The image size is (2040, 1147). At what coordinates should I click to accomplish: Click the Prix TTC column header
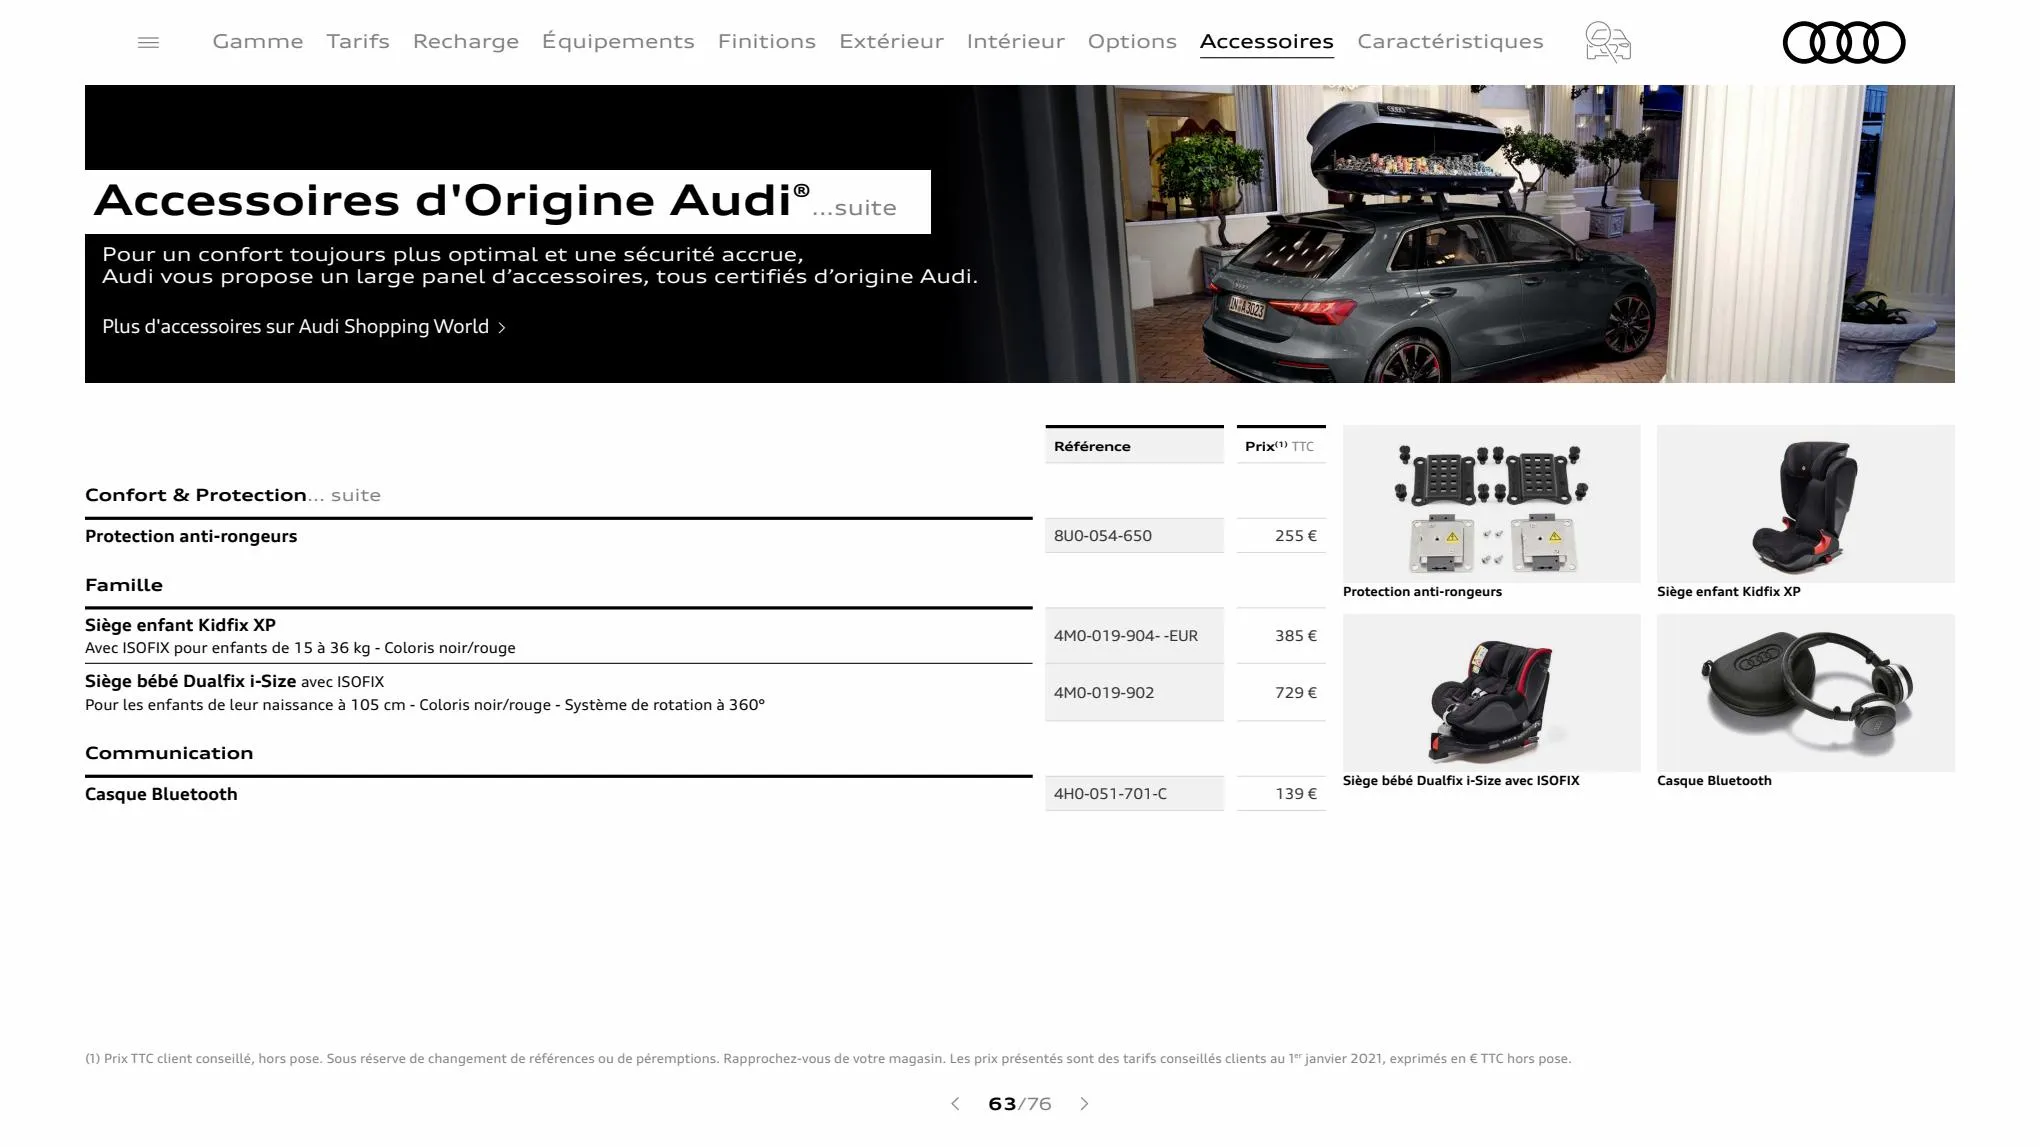pyautogui.click(x=1281, y=446)
